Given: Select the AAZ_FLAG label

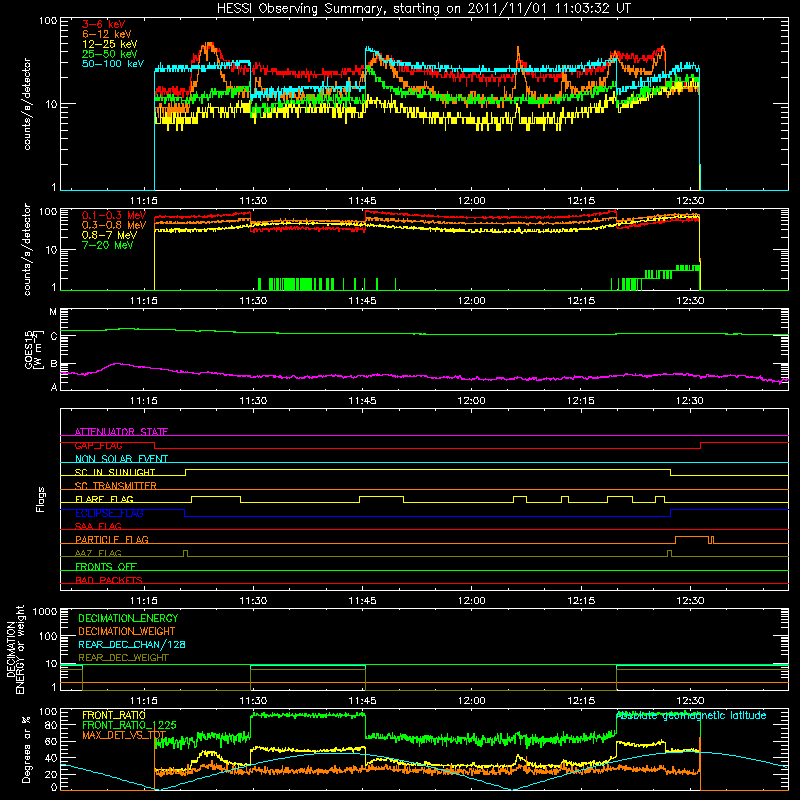Looking at the screenshot, I should coord(98,553).
